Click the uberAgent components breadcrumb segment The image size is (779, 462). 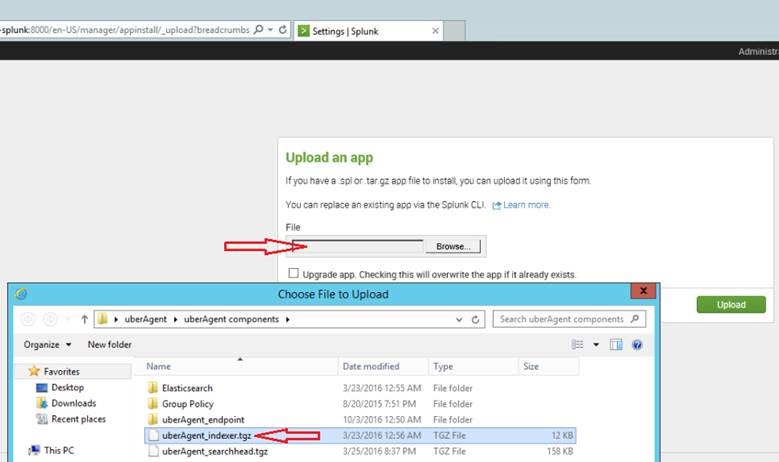[x=232, y=319]
